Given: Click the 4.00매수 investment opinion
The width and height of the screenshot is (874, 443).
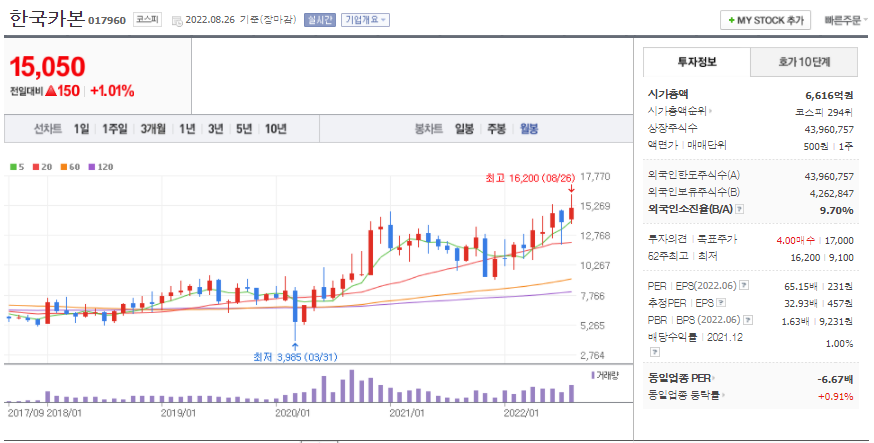Looking at the screenshot, I should point(795,240).
